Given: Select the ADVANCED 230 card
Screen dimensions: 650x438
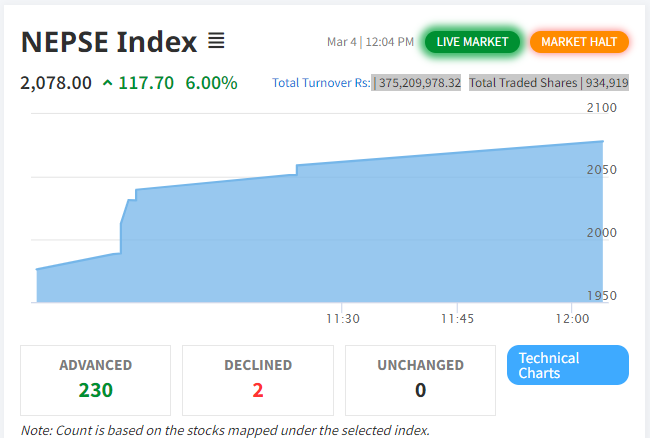Looking at the screenshot, I should pos(95,380).
